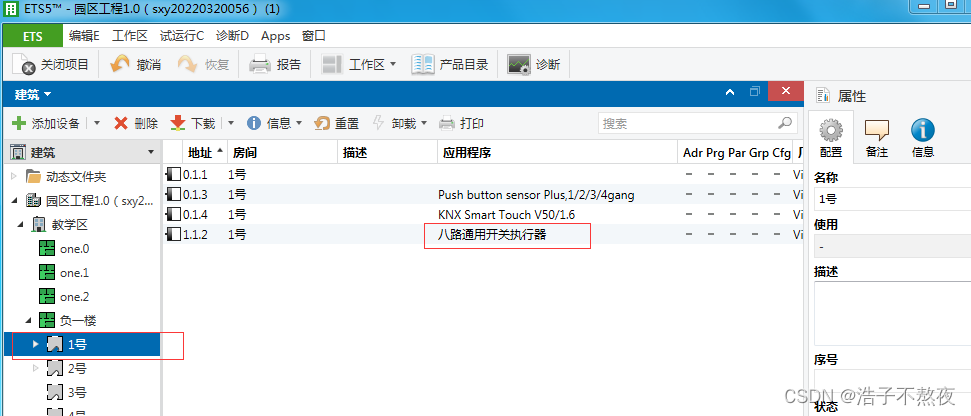Viewport: 971px width, 416px height.
Task: Switch to the 信息 properties tab
Action: tap(923, 137)
